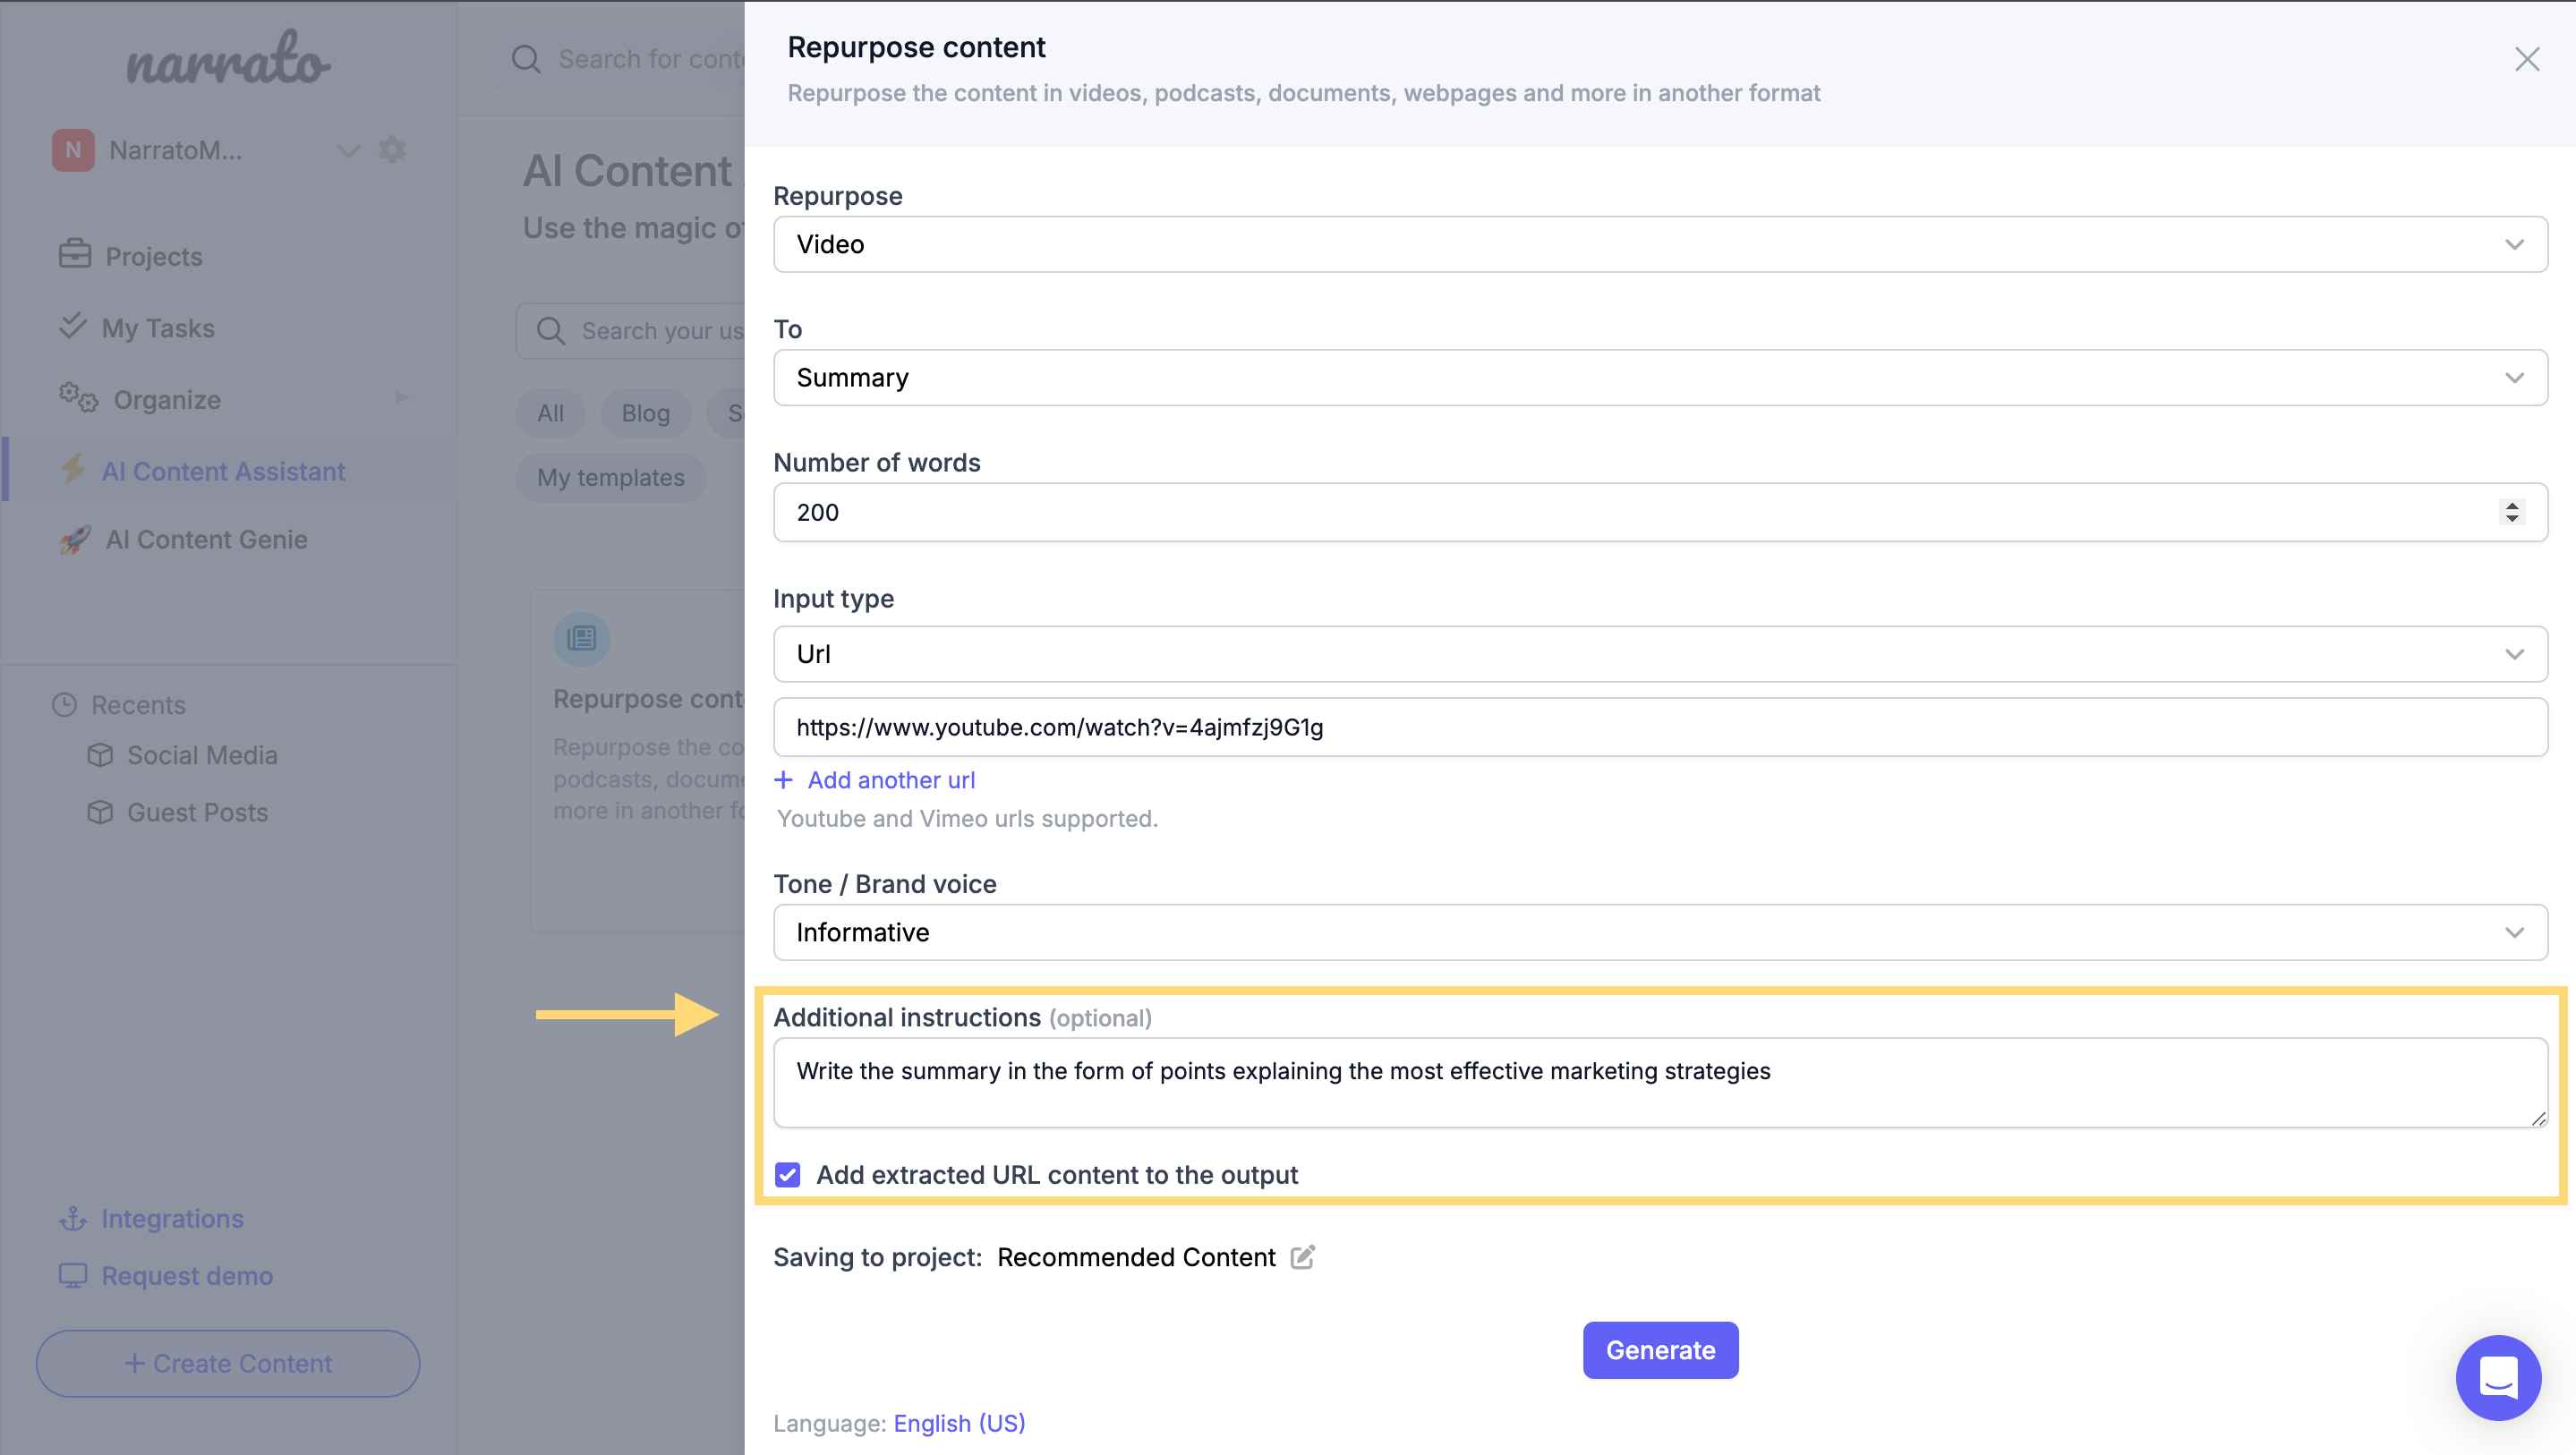Click the Projects briefcase icon
Image resolution: width=2576 pixels, height=1455 pixels.
74,254
